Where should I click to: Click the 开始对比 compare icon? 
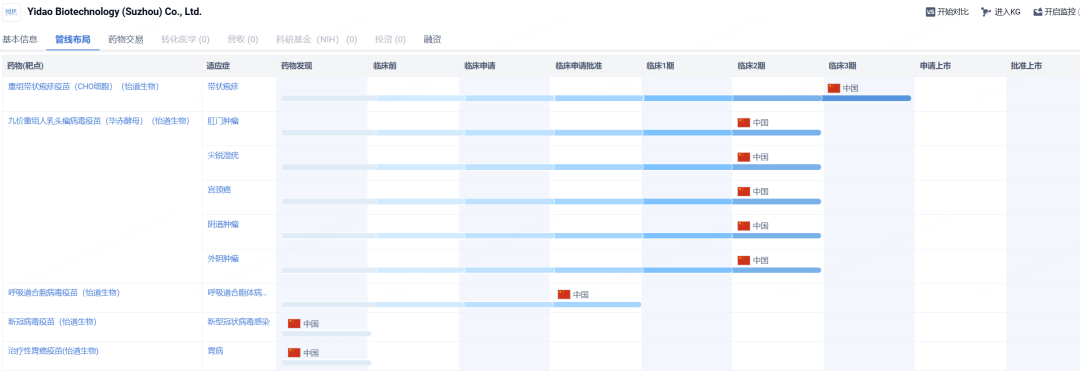(x=931, y=12)
